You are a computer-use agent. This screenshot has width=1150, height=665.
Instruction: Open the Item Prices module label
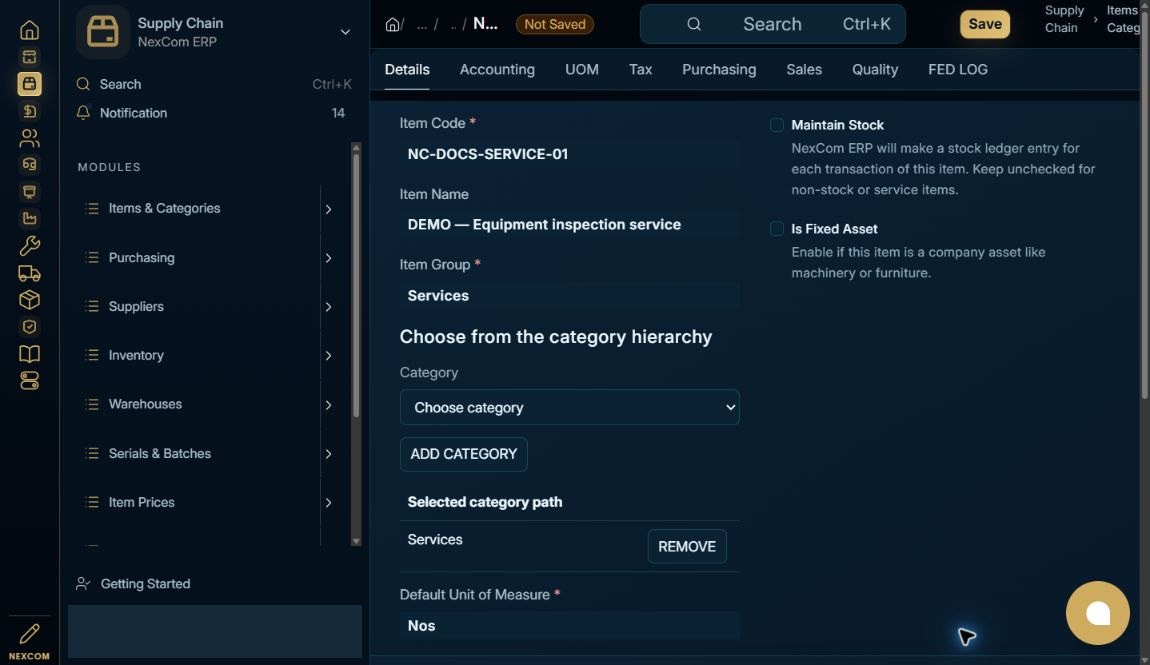[x=142, y=502]
